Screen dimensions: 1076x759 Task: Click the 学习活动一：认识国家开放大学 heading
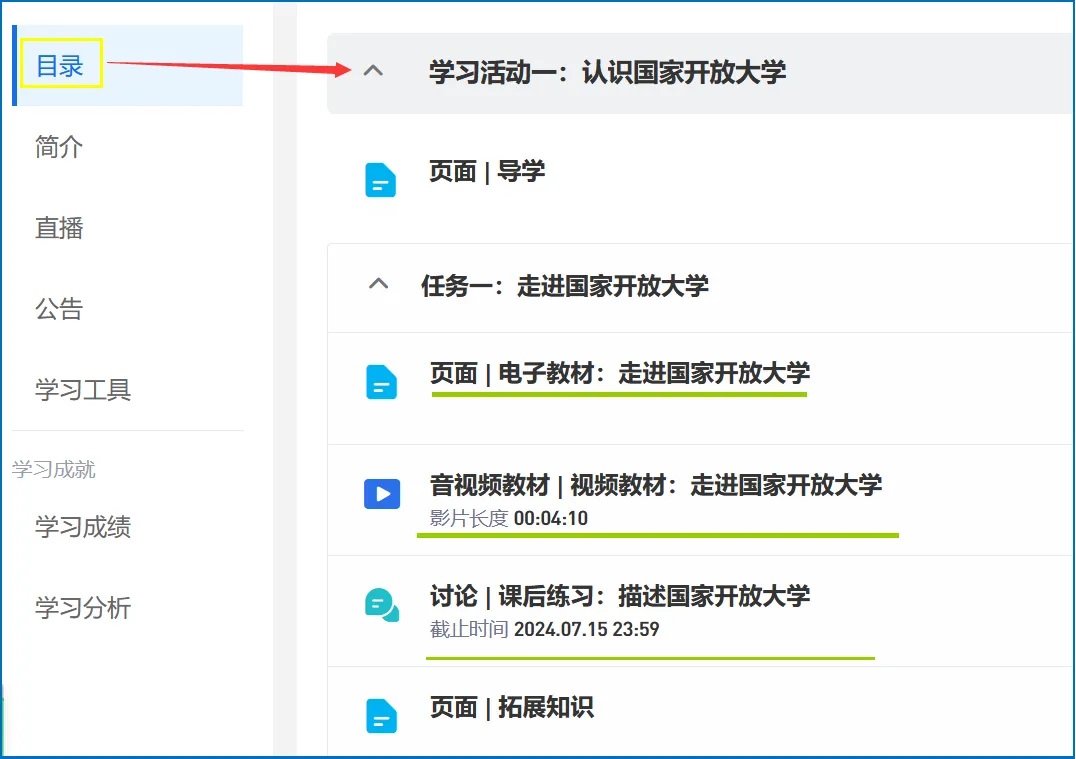click(x=607, y=72)
